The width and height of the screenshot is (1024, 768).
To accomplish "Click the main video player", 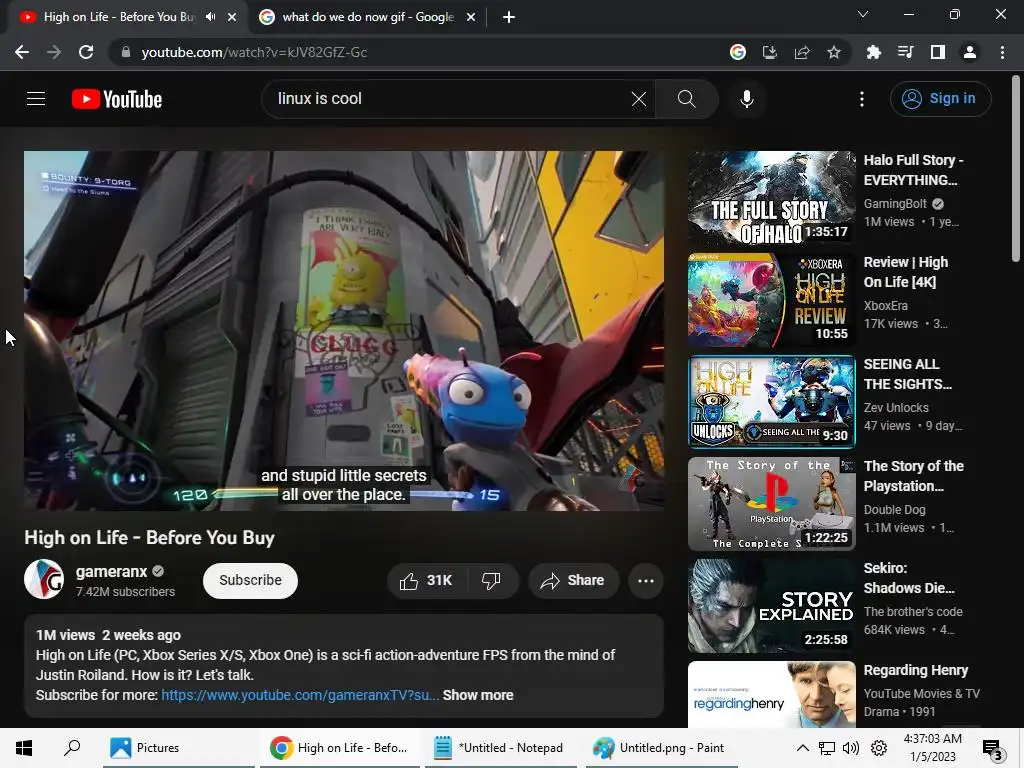I will click(344, 331).
